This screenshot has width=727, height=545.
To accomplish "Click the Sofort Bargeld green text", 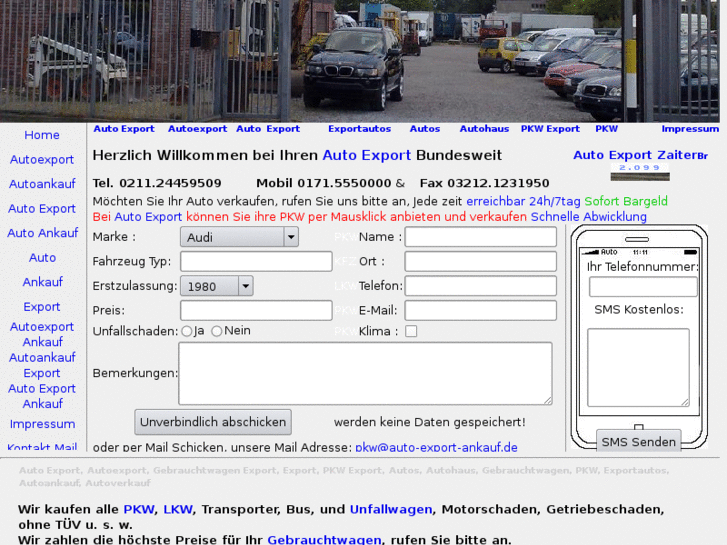I will (626, 201).
